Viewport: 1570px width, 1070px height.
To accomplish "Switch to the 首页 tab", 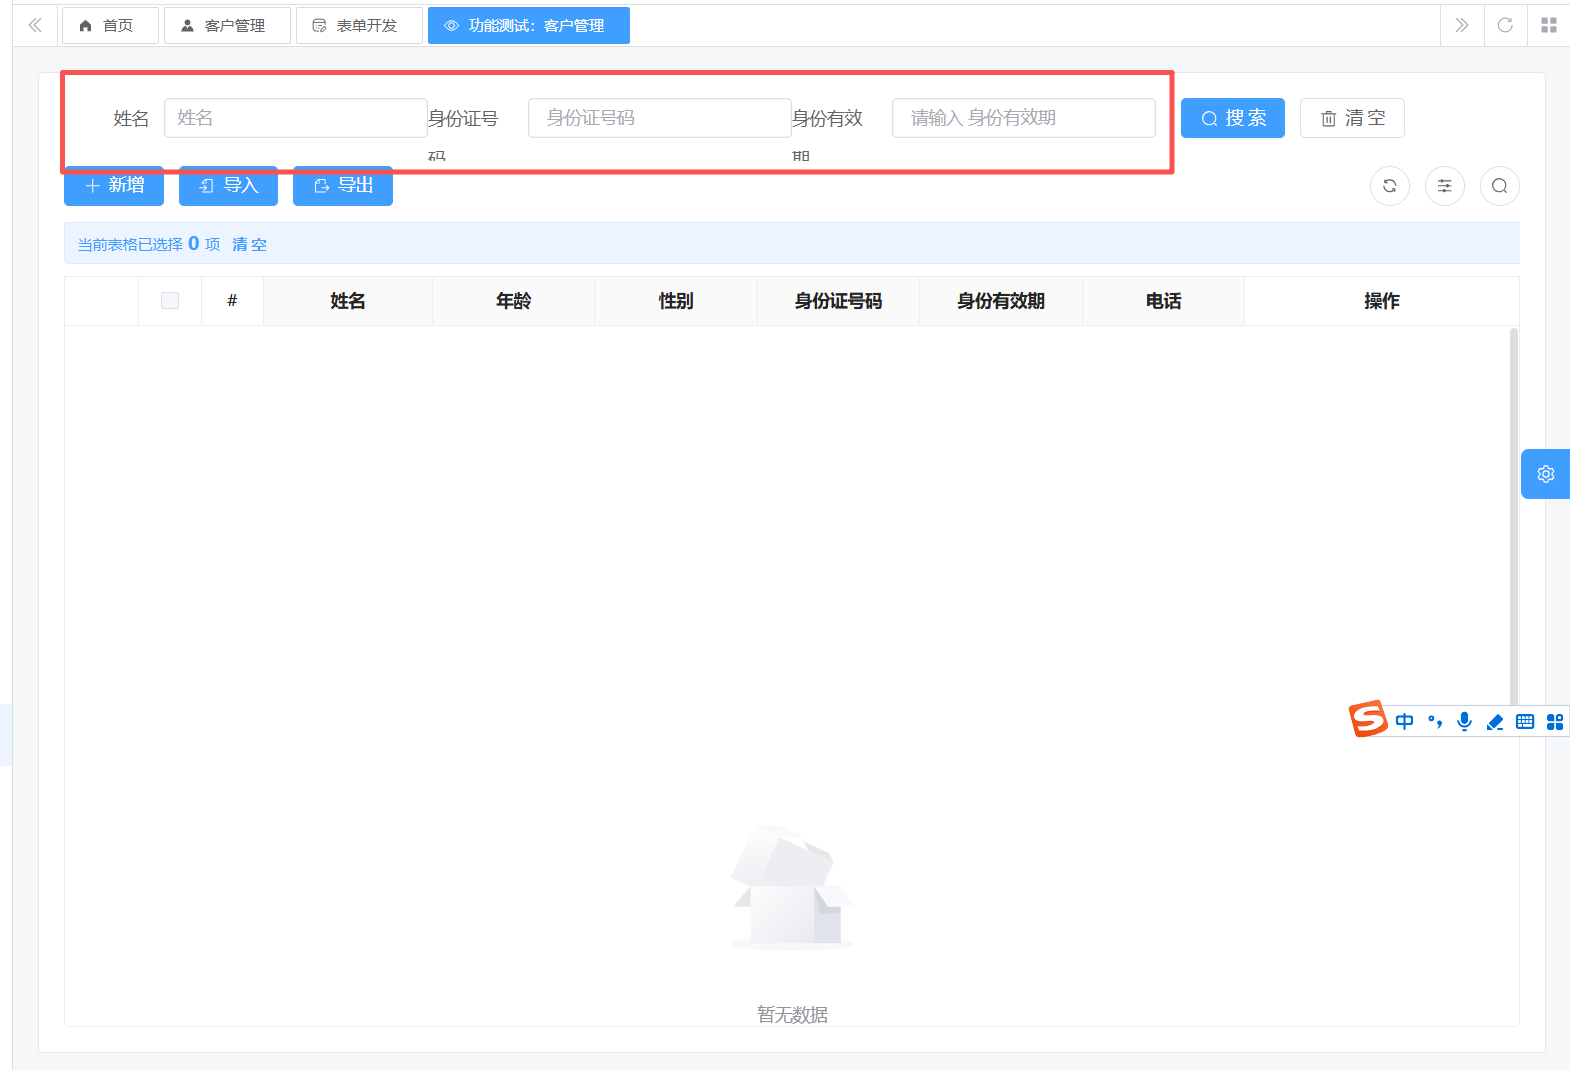I will tap(109, 26).
